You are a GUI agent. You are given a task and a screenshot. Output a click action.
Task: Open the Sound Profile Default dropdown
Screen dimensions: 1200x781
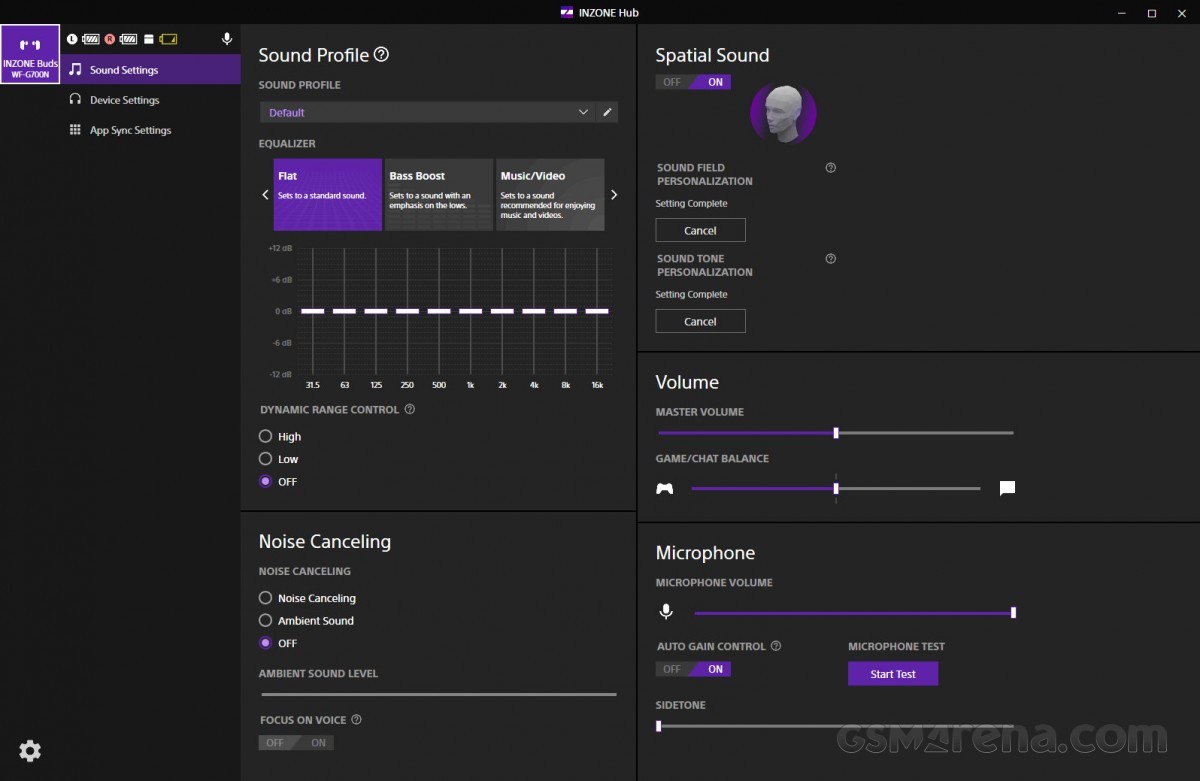tap(427, 112)
